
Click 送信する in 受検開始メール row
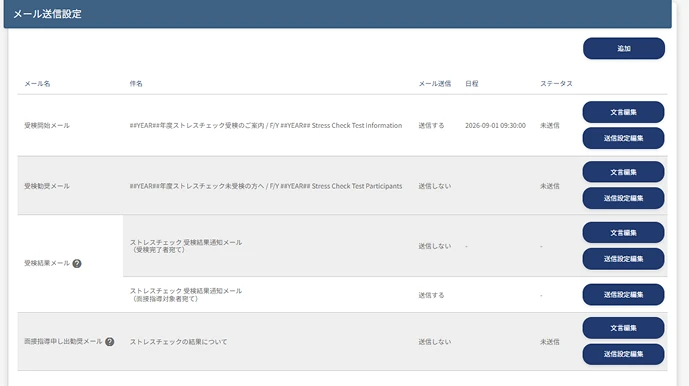[x=431, y=125]
